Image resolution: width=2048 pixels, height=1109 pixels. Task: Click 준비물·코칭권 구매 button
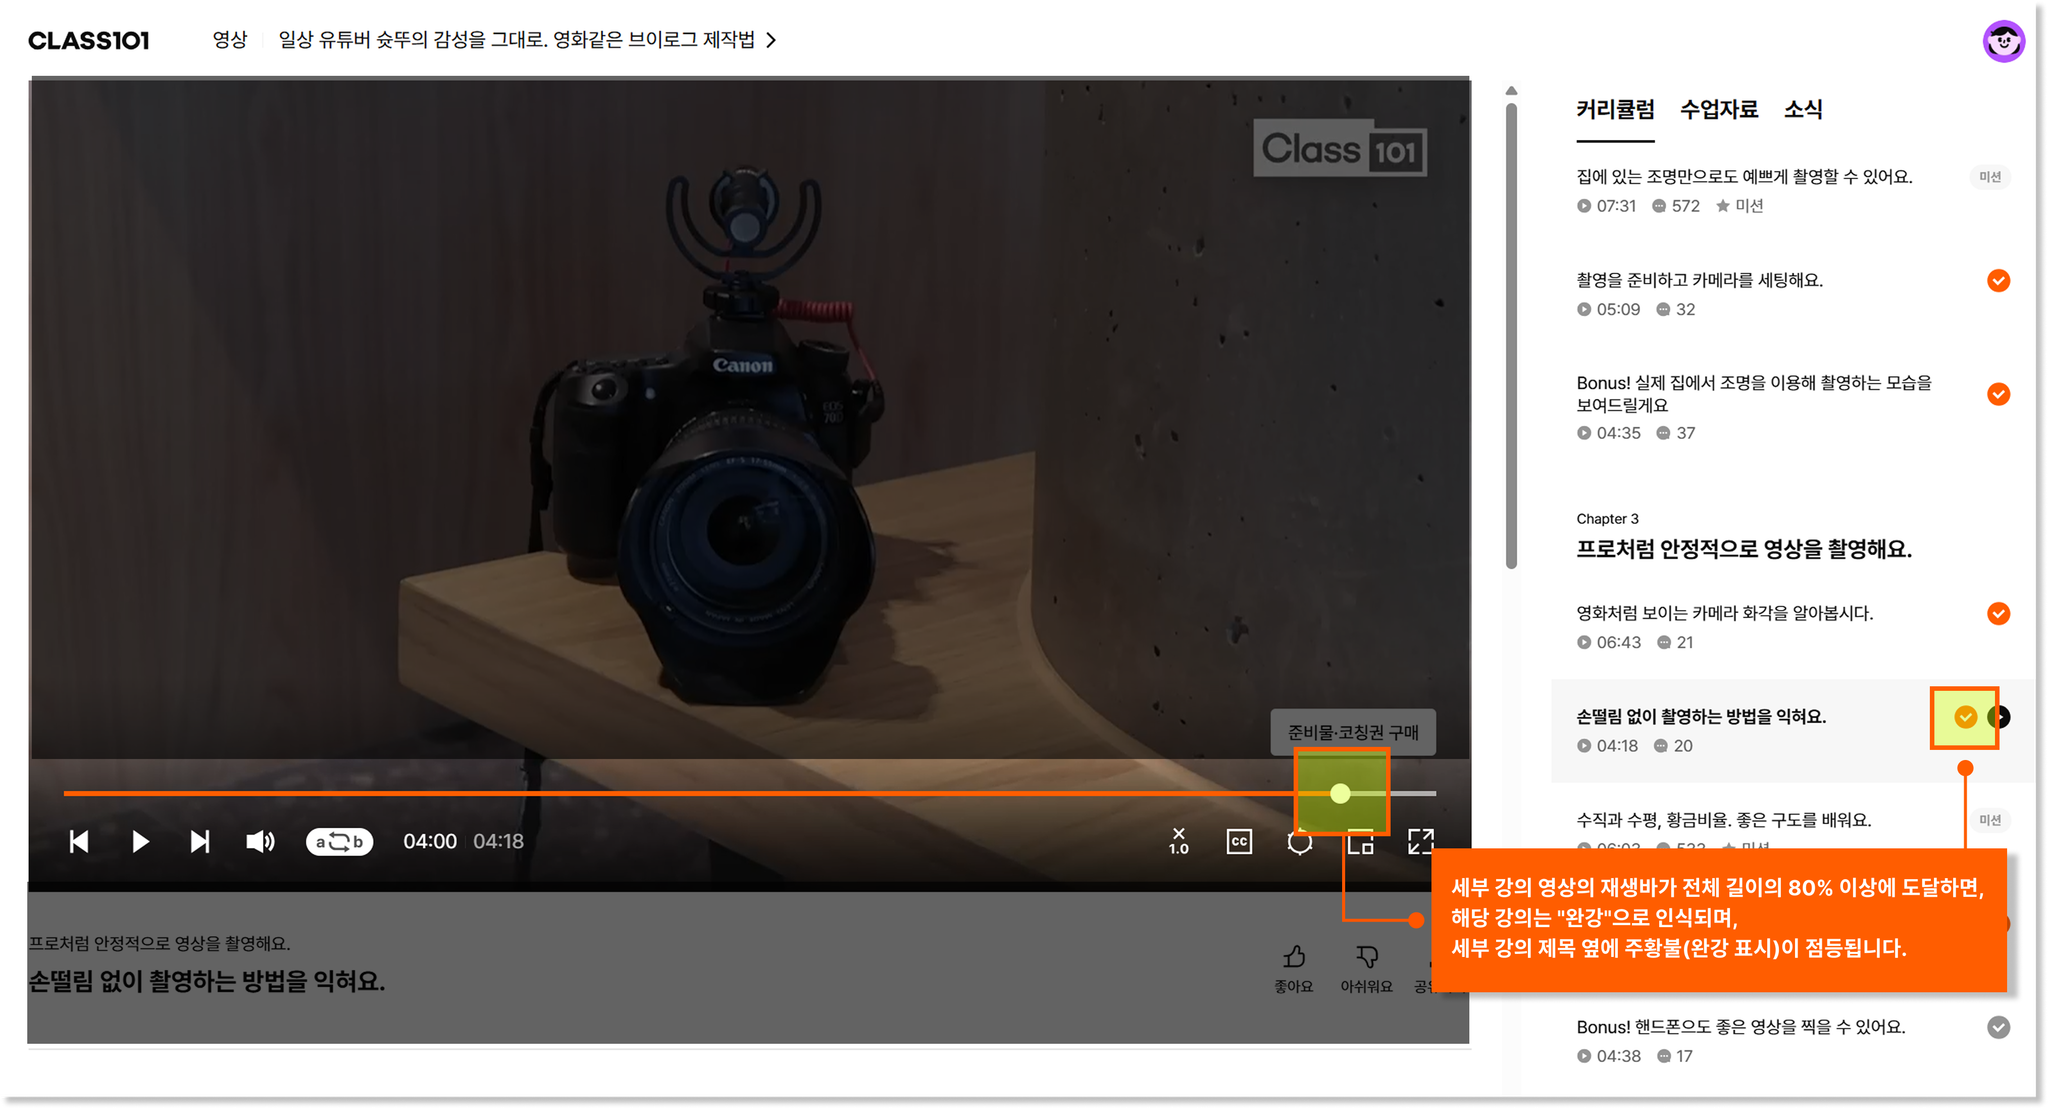pyautogui.click(x=1353, y=732)
